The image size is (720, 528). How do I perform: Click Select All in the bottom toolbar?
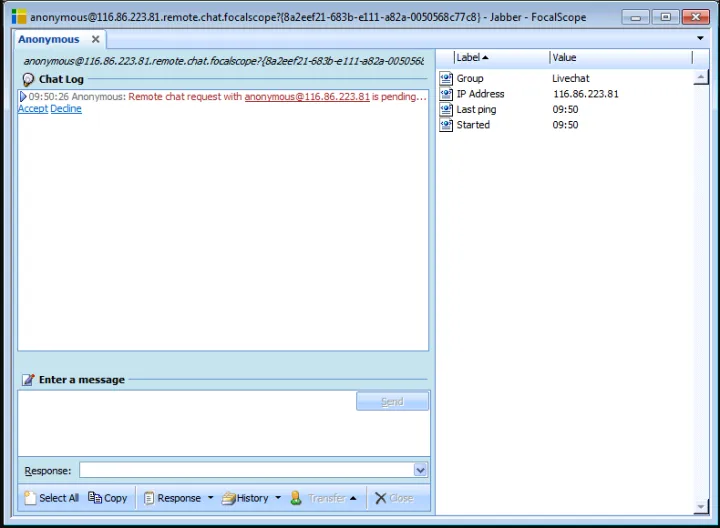[51, 498]
